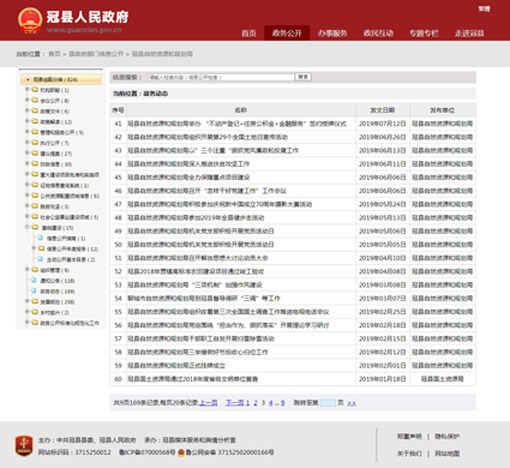Screen dimensions: 510x468
Task: Click document icon for 信息公开指南 (1)
Action: (40, 238)
